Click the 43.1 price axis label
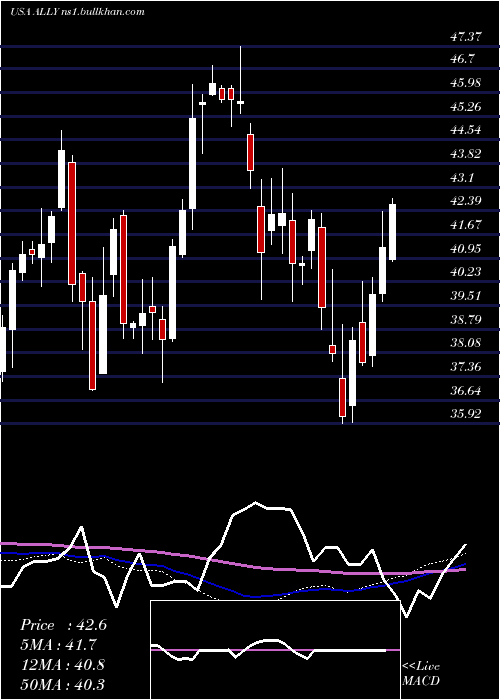Viewport: 500px width, 700px height. (x=462, y=178)
